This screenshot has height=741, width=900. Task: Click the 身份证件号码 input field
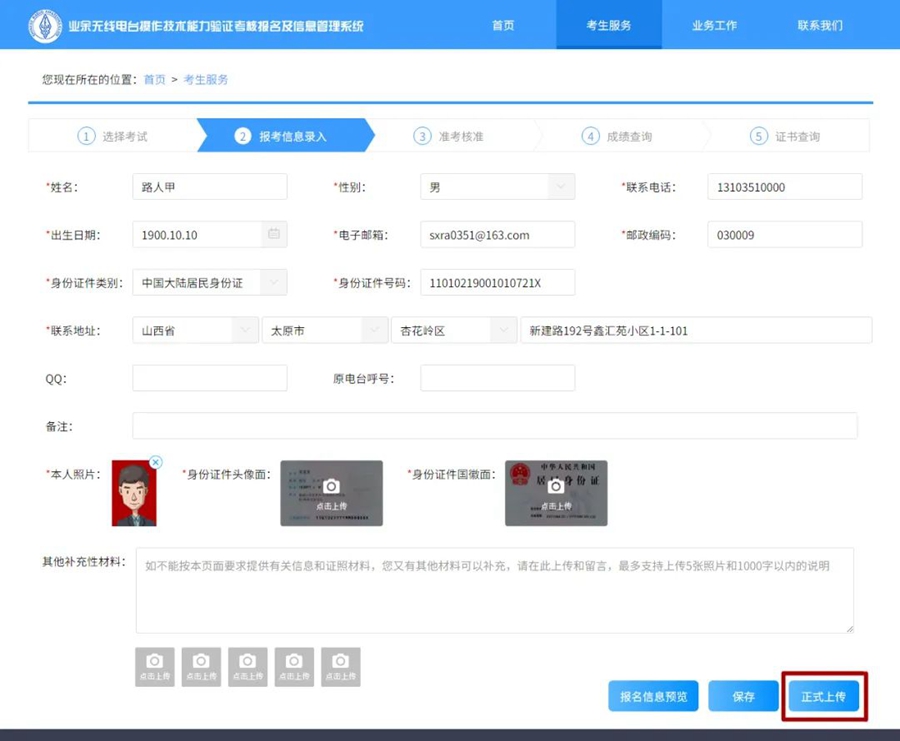(x=498, y=282)
